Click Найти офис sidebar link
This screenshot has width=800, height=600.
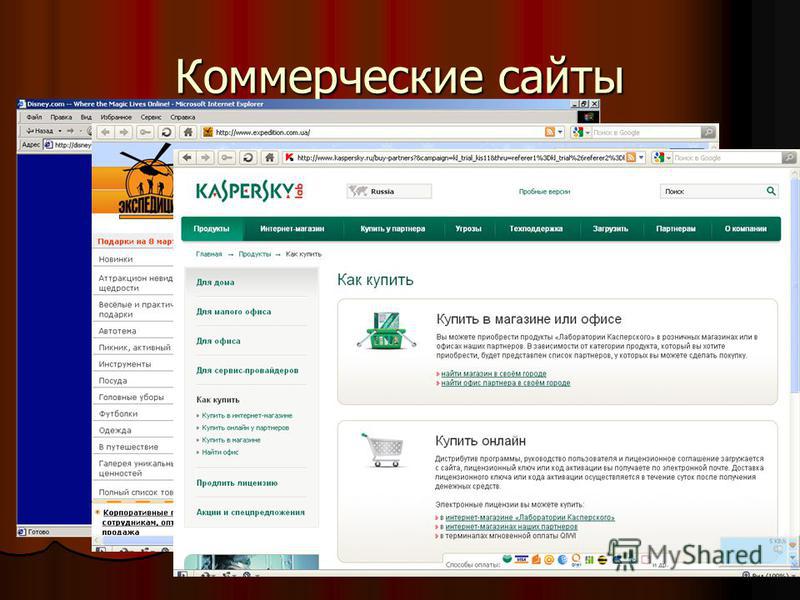point(220,452)
